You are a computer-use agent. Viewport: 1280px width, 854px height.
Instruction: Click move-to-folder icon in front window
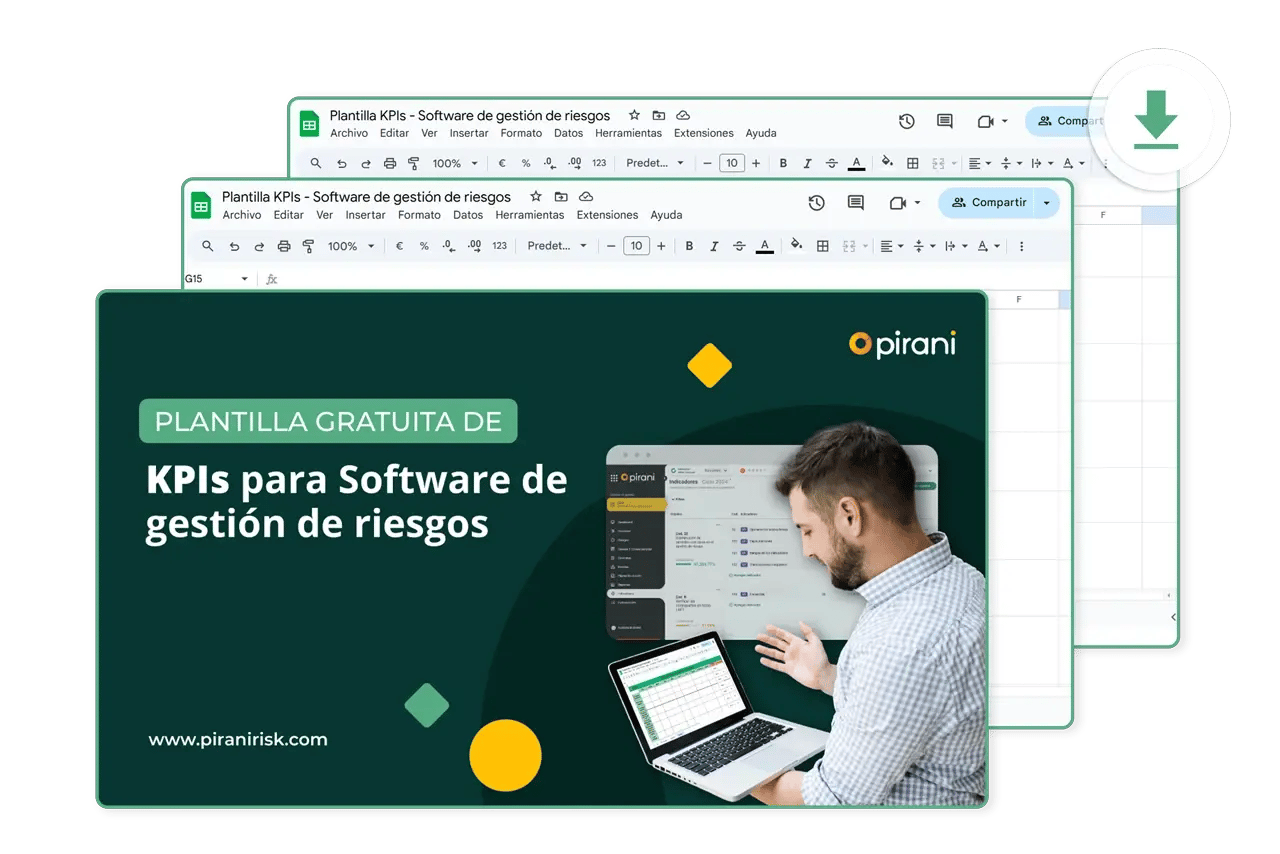coord(561,197)
